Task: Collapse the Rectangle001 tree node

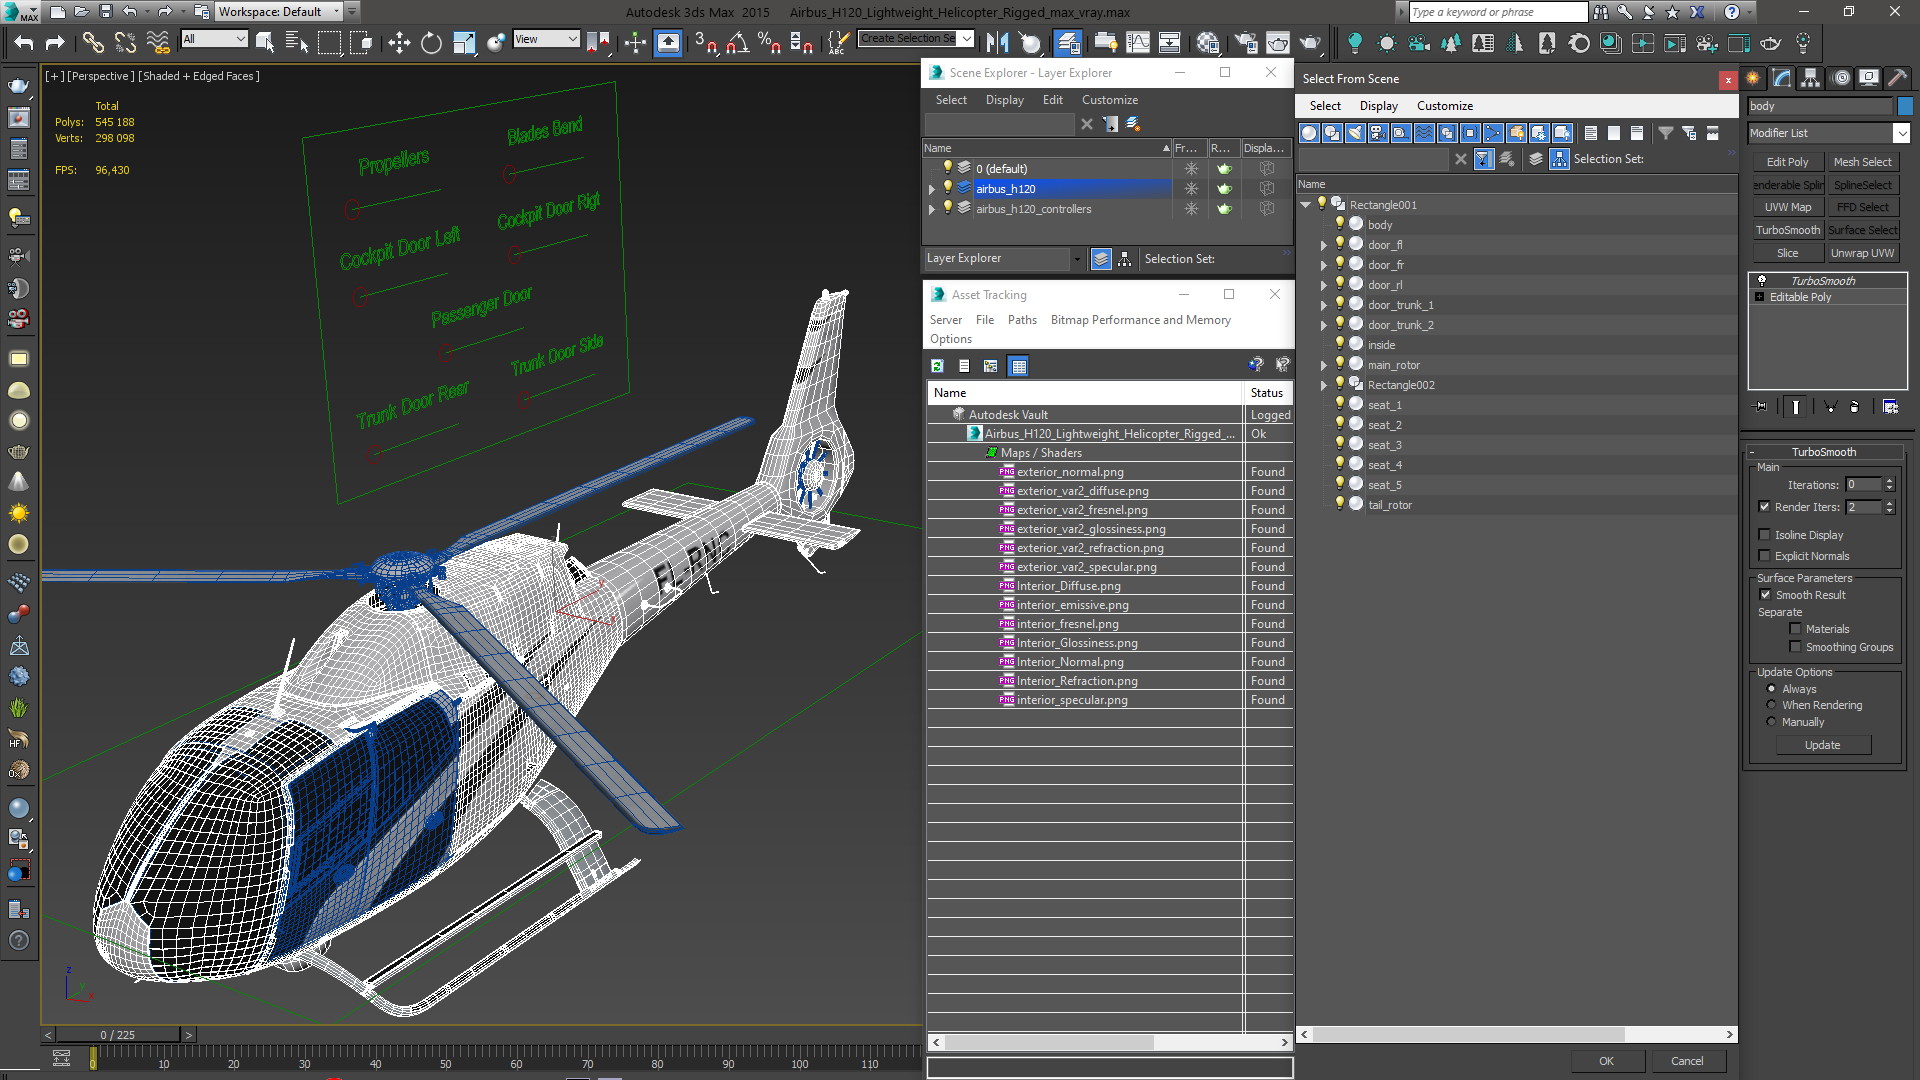Action: click(x=1306, y=205)
